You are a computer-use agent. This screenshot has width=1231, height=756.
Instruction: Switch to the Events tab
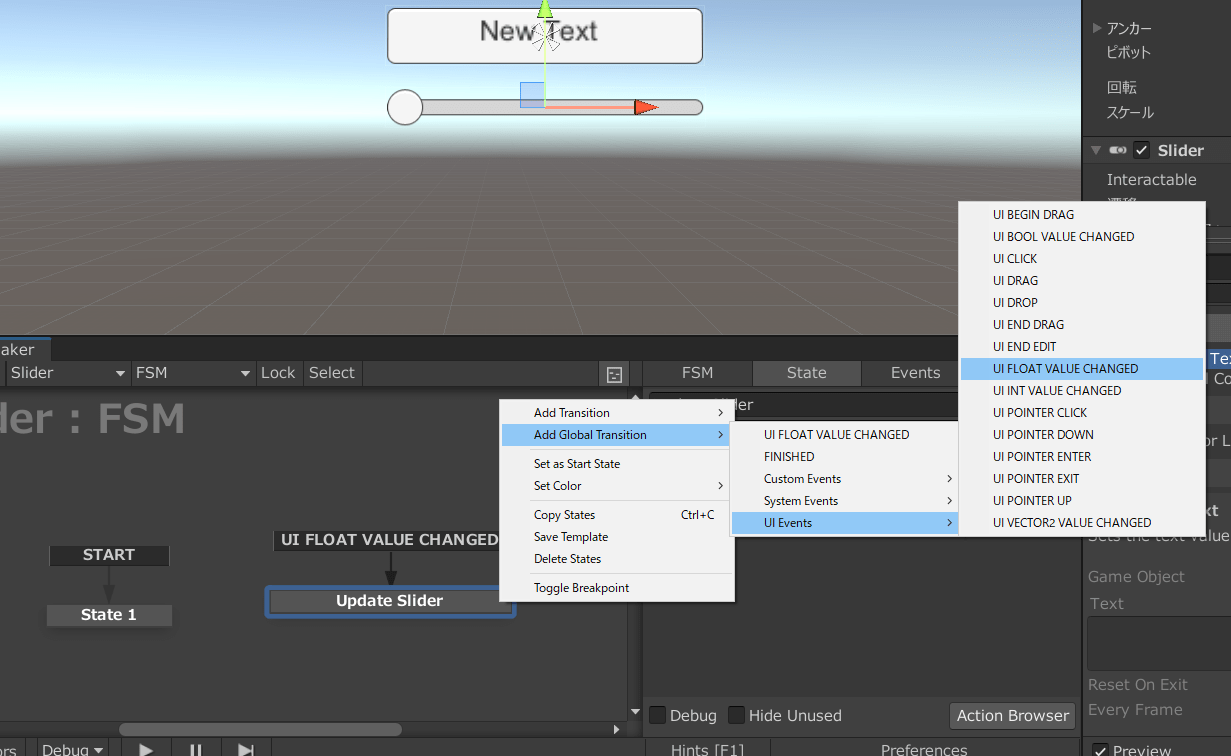(x=915, y=373)
